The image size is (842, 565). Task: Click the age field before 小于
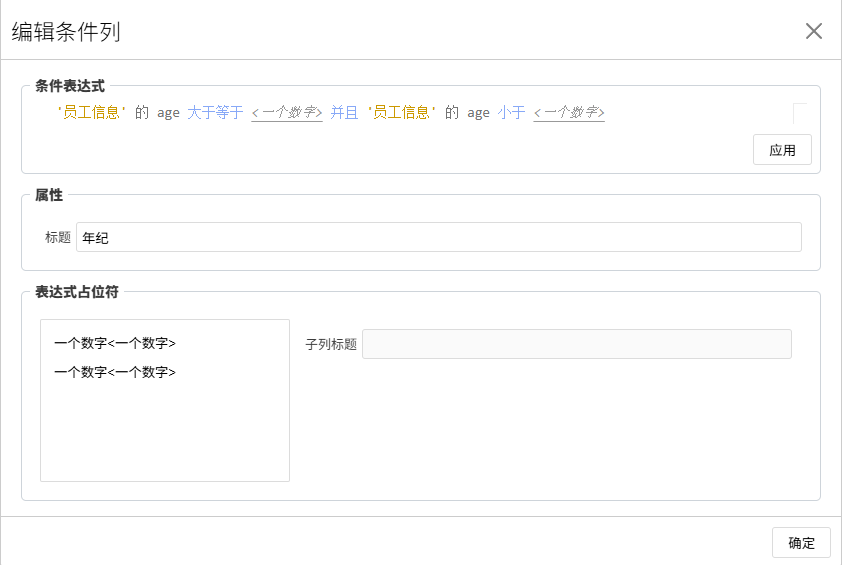point(478,113)
